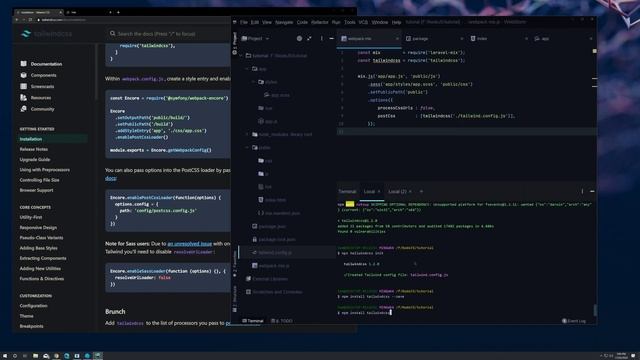Click the Resources icon in the docs sidebar

[23, 98]
